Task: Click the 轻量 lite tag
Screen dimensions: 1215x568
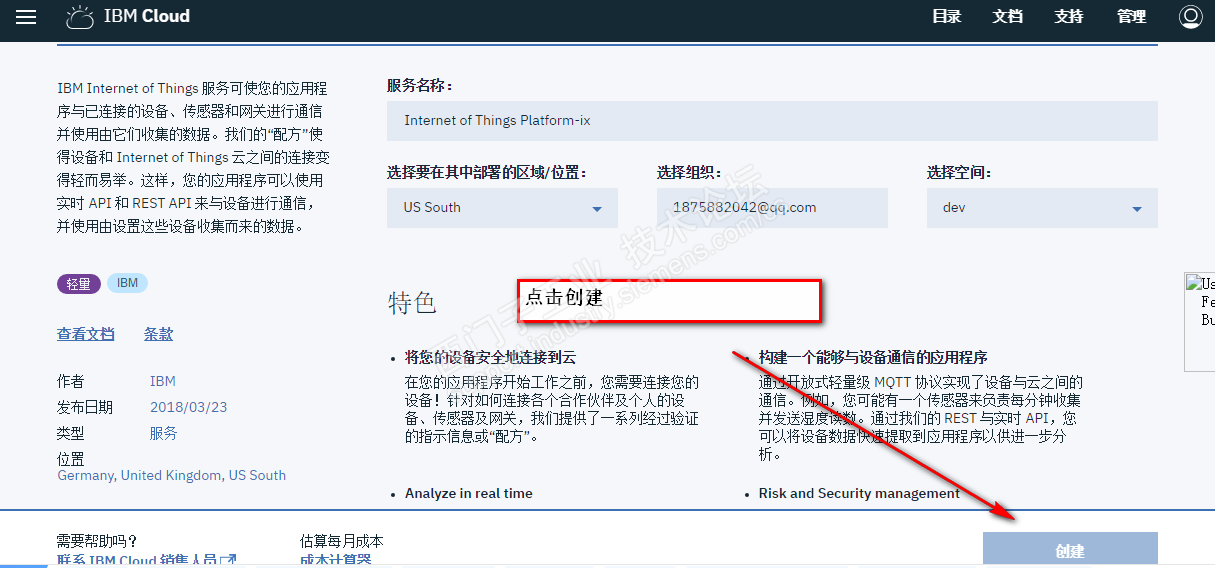Action: pos(79,283)
